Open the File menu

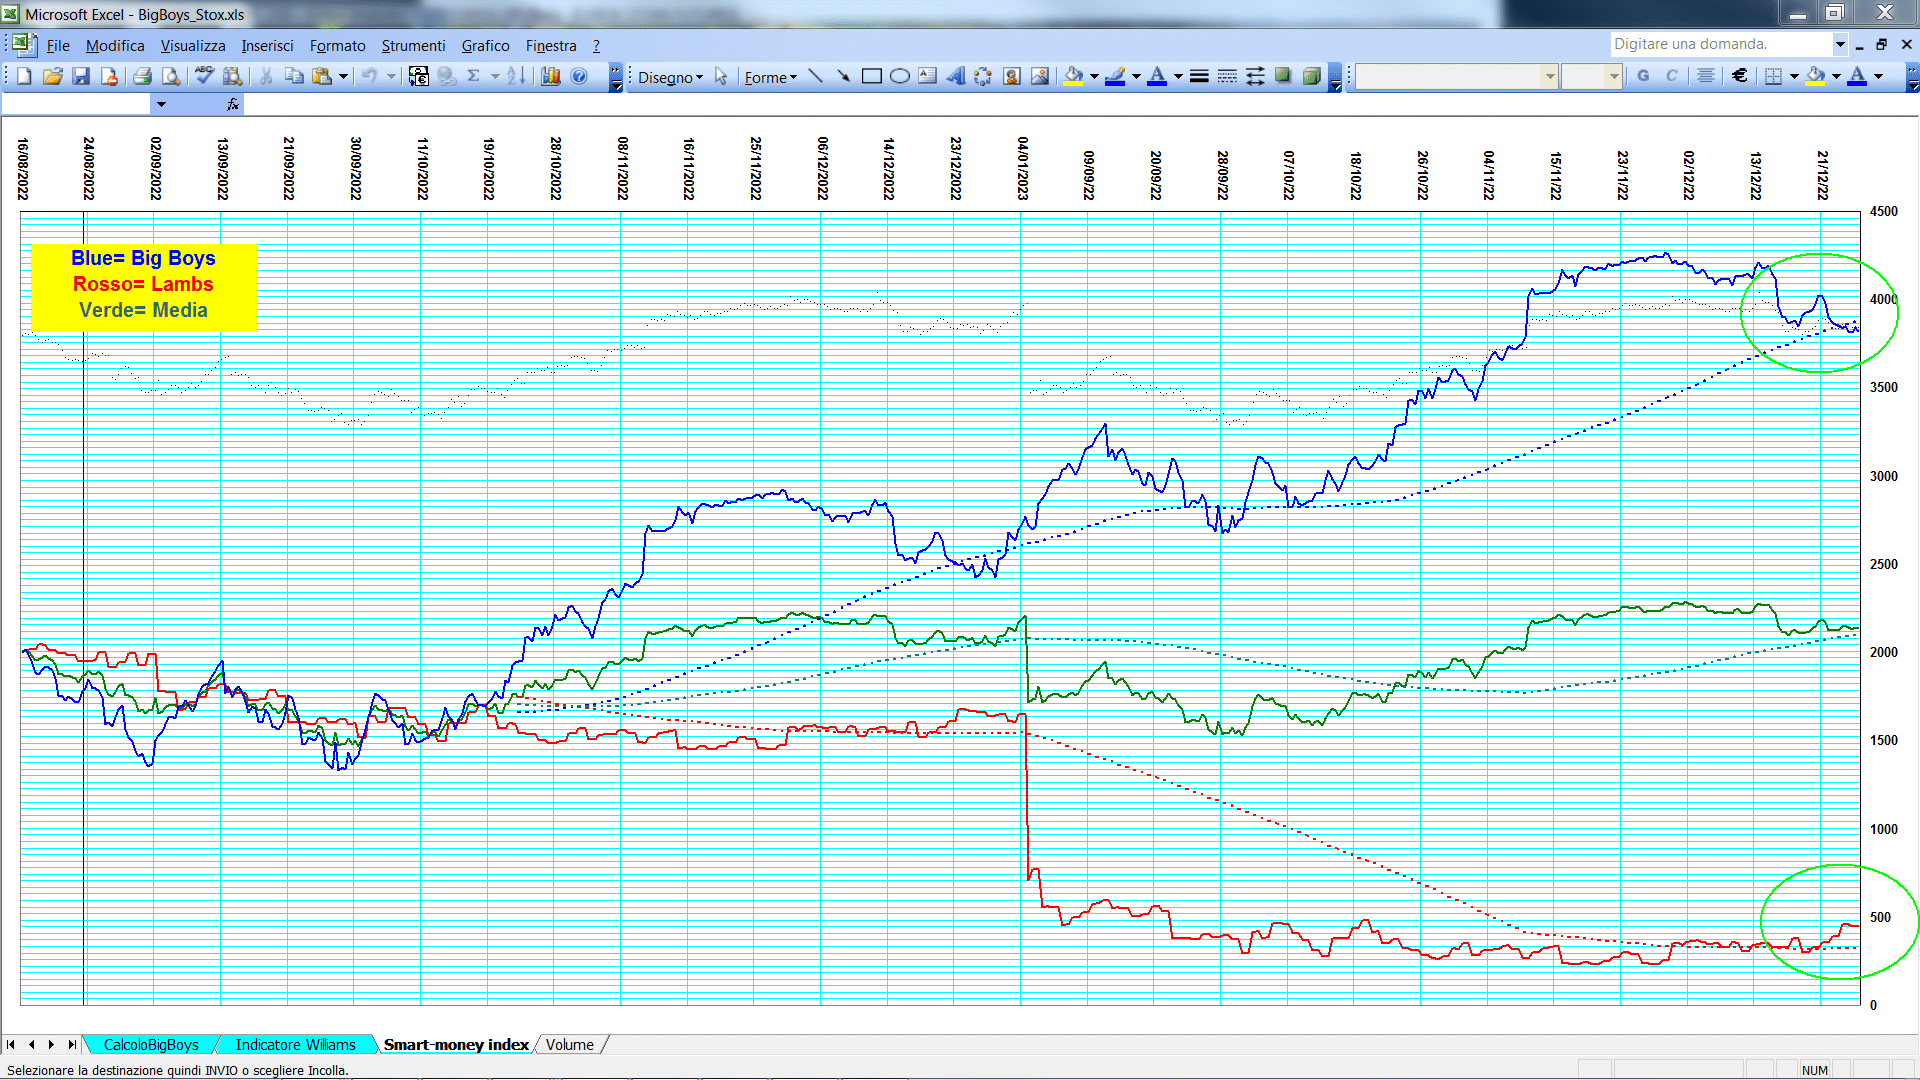tap(58, 46)
